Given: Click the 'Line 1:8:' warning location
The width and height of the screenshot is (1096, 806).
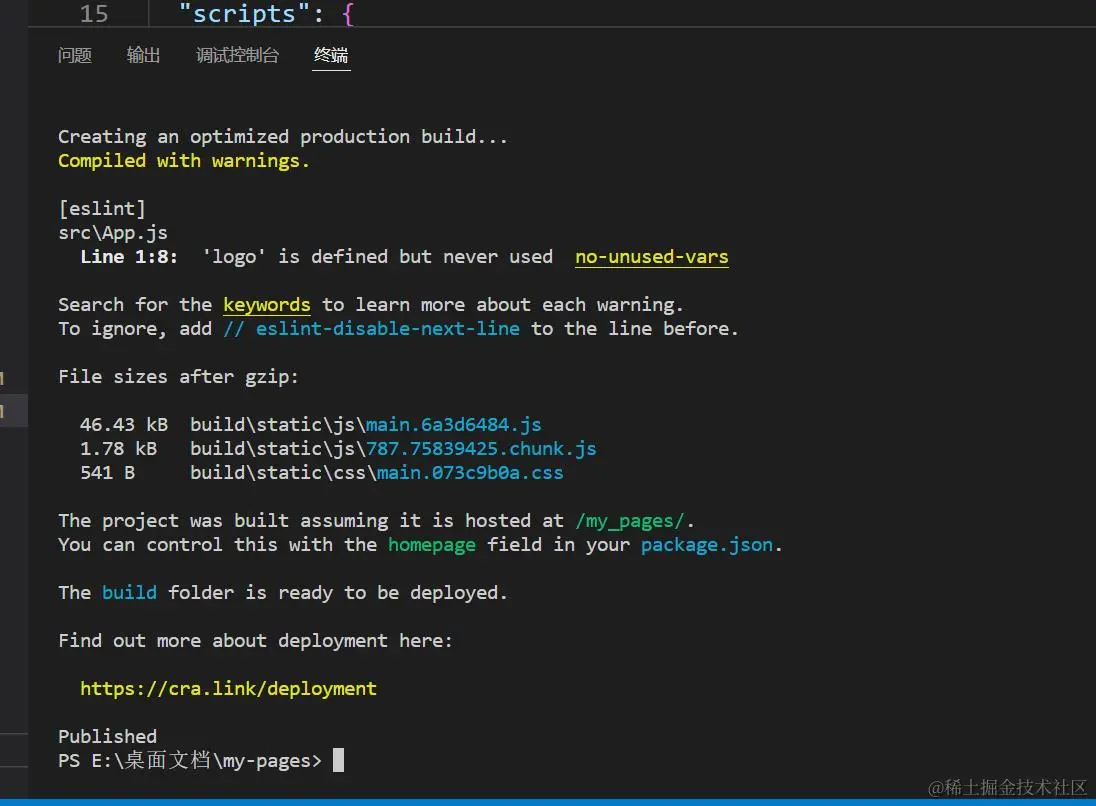Looking at the screenshot, I should tap(129, 257).
